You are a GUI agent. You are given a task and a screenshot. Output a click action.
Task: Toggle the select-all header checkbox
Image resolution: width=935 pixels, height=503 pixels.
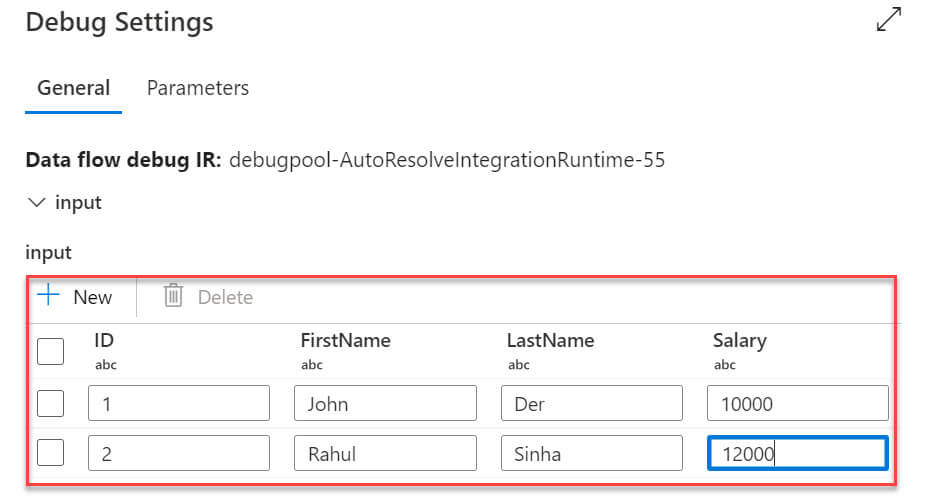(x=50, y=351)
